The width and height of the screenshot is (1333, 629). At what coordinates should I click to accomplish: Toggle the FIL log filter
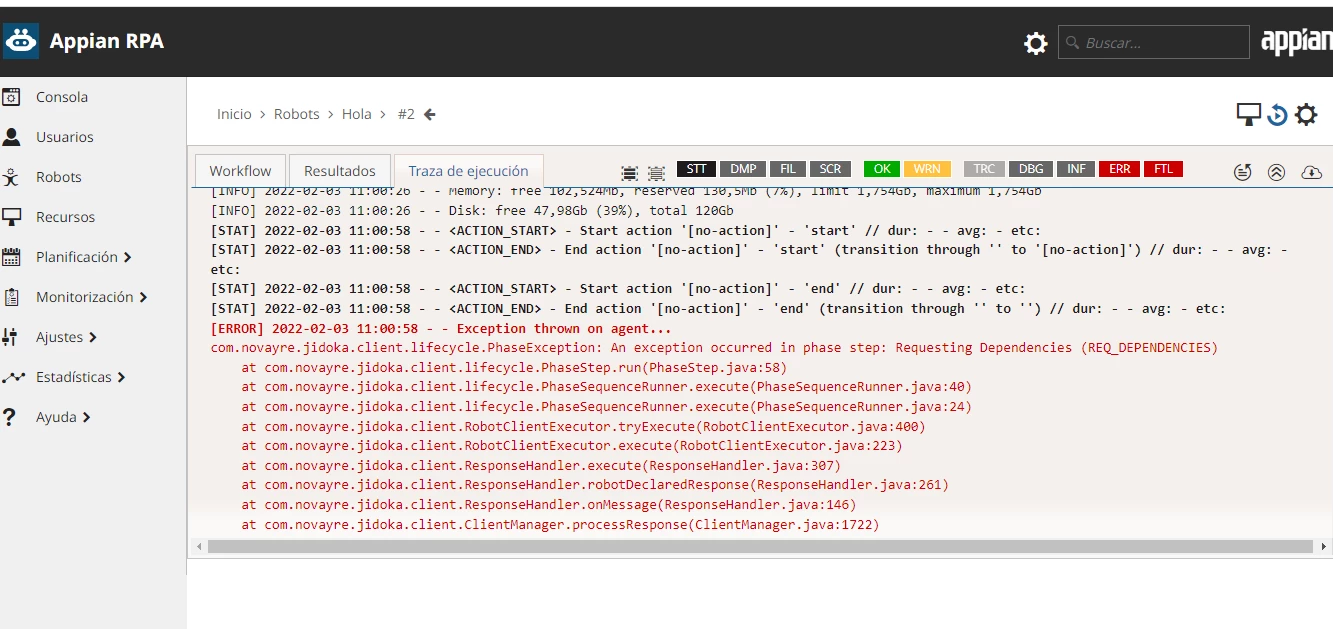click(788, 169)
